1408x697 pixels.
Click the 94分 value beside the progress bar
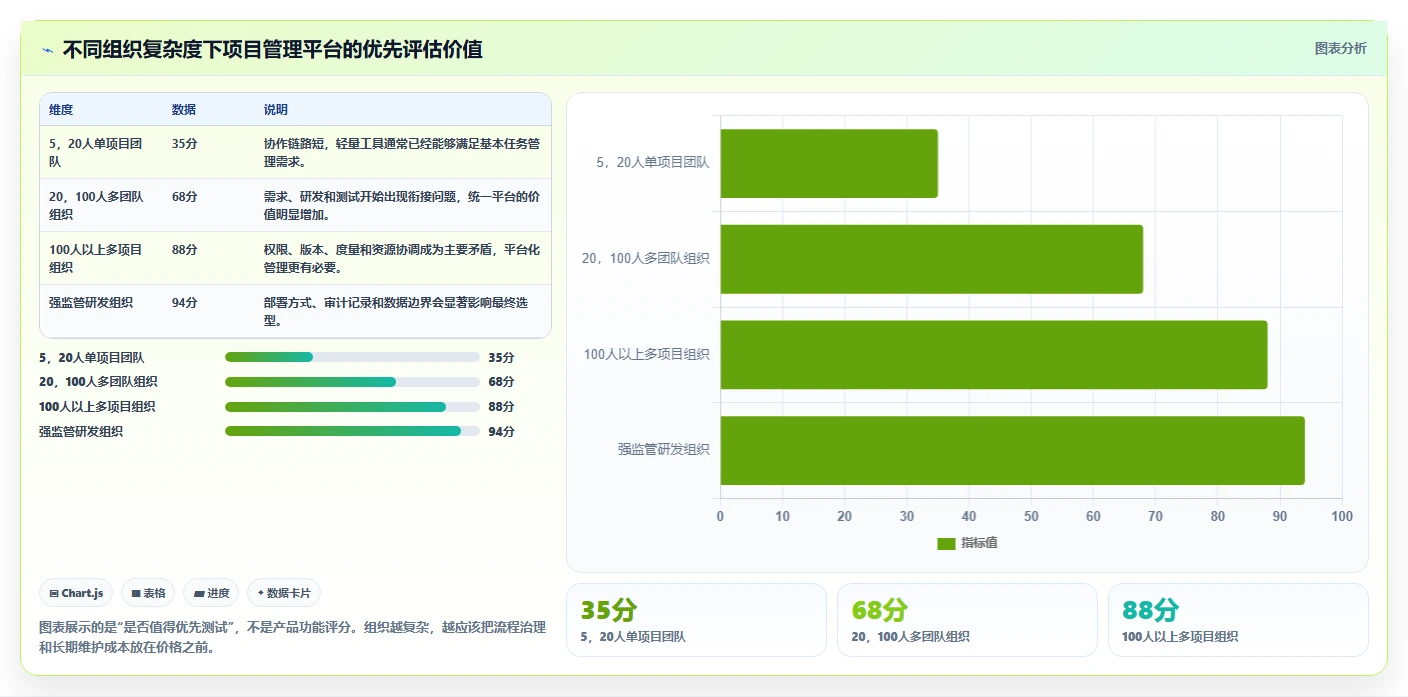click(501, 431)
